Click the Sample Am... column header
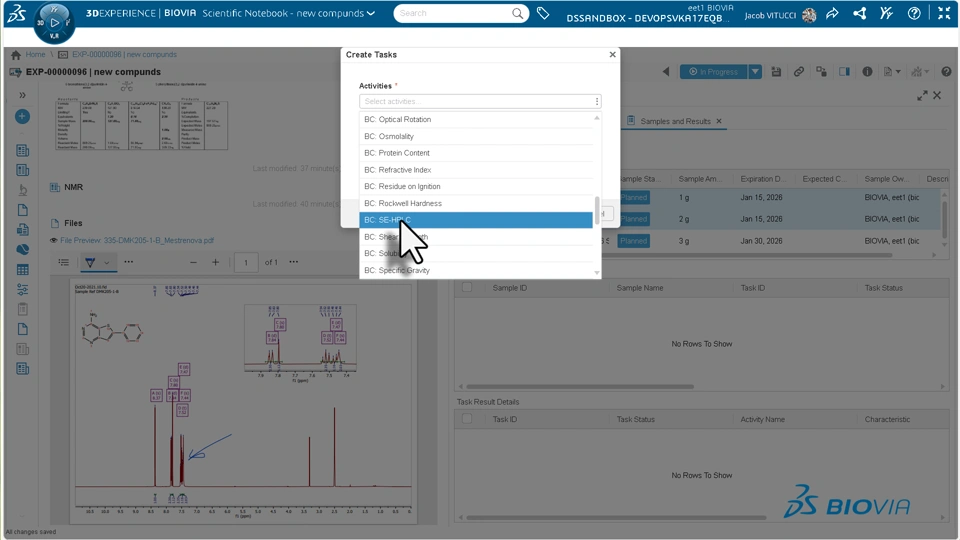The height and width of the screenshot is (540, 960). (x=700, y=179)
